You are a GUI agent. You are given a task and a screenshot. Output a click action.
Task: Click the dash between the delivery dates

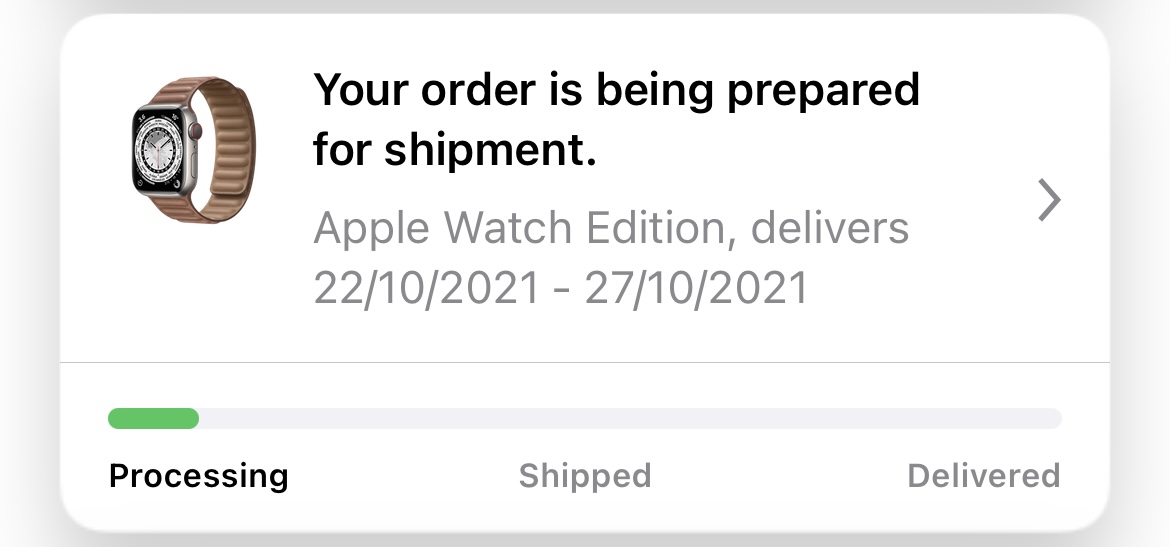coord(562,290)
